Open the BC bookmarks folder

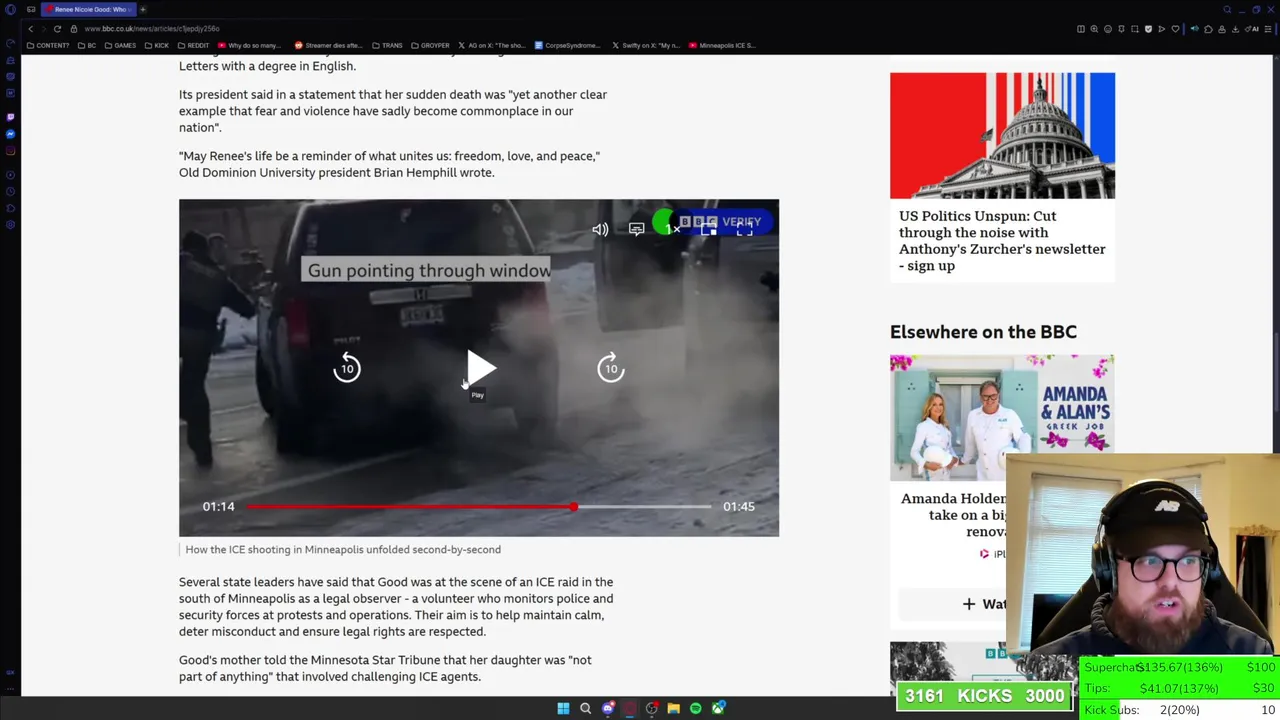point(87,46)
